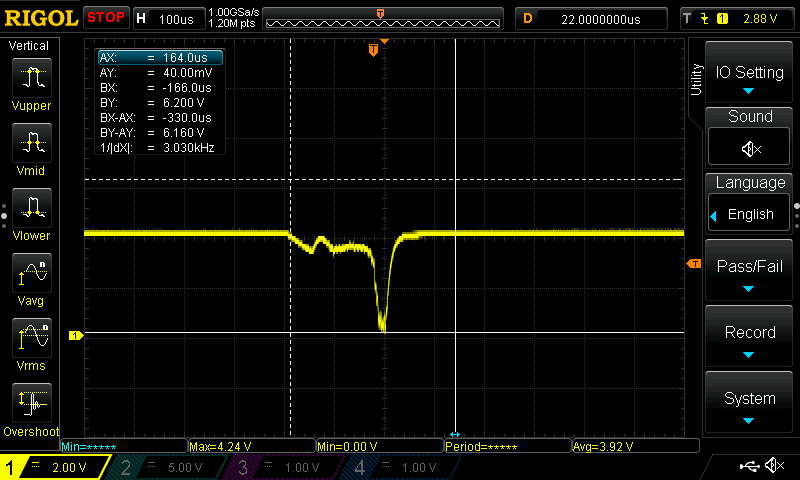Click the red STOP status button
The image size is (800, 480).
(106, 18)
